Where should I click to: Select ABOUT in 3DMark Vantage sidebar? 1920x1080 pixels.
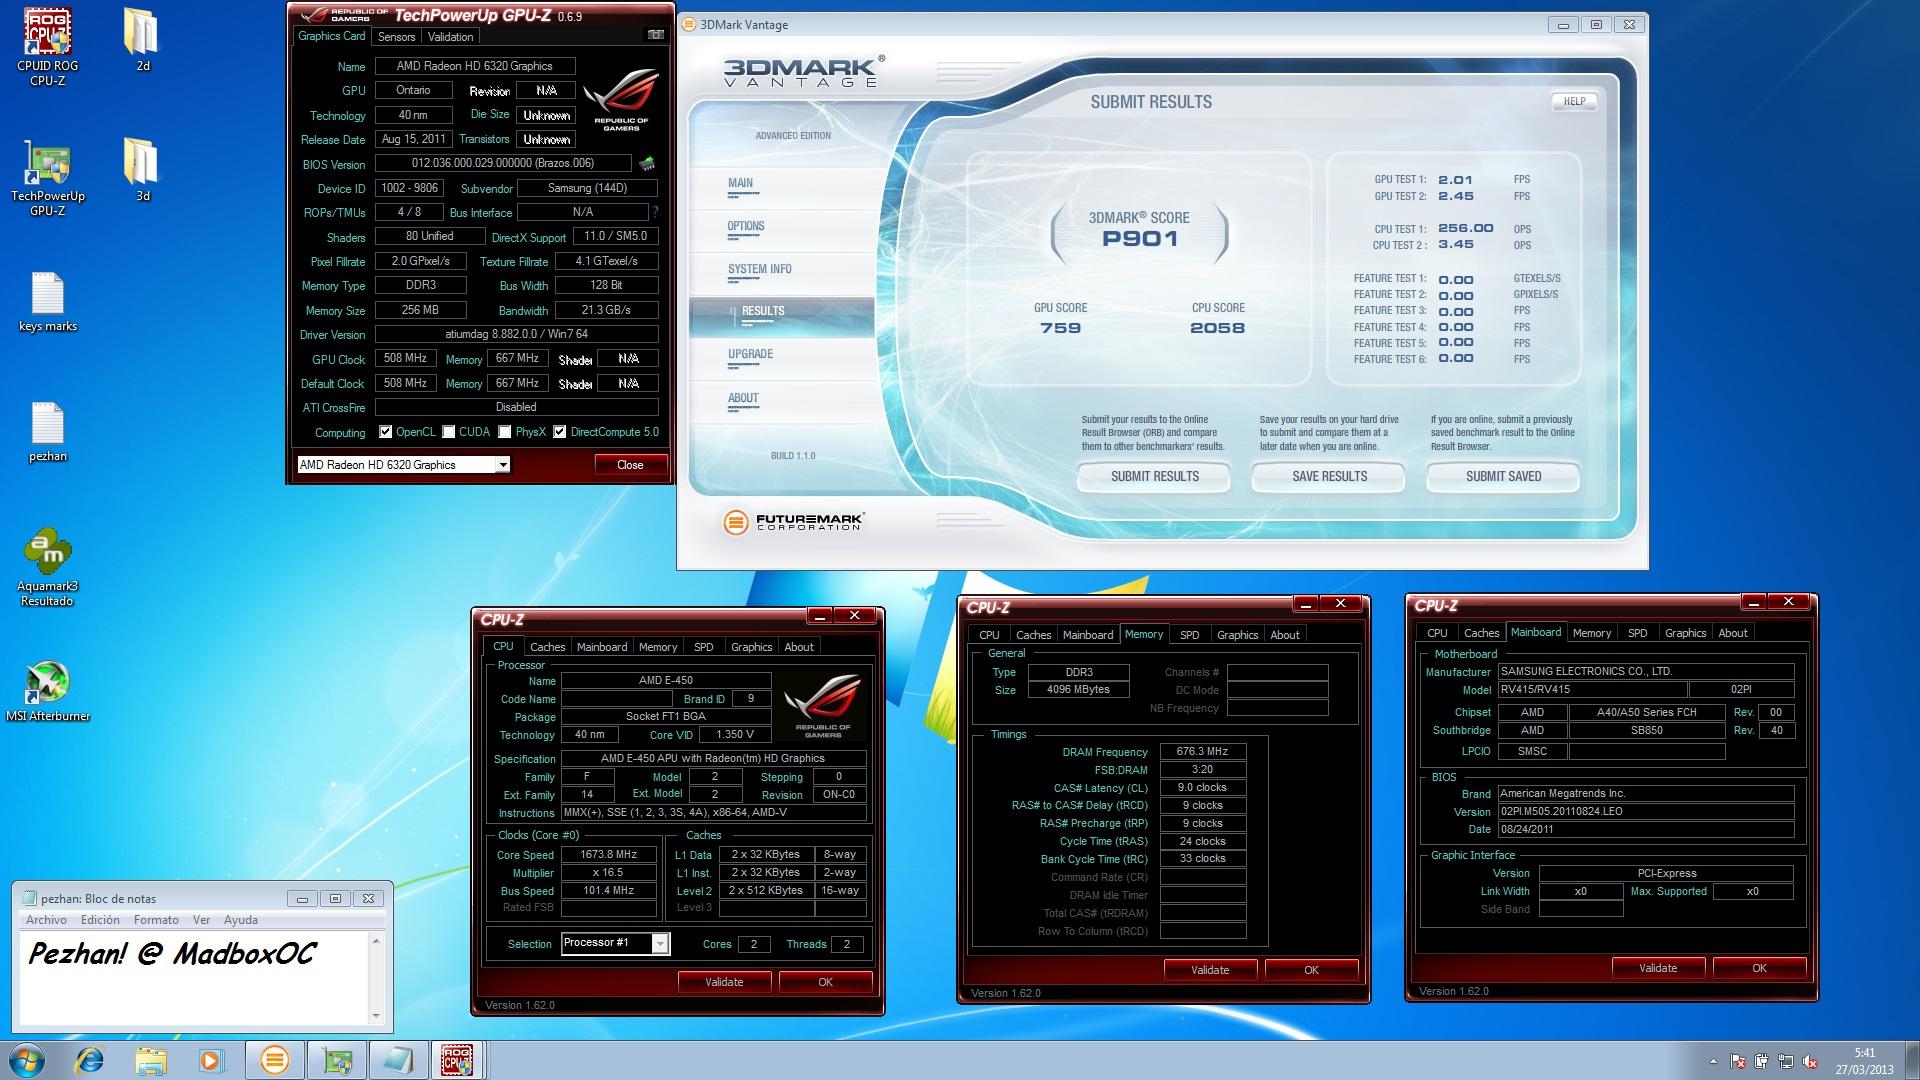click(x=743, y=398)
